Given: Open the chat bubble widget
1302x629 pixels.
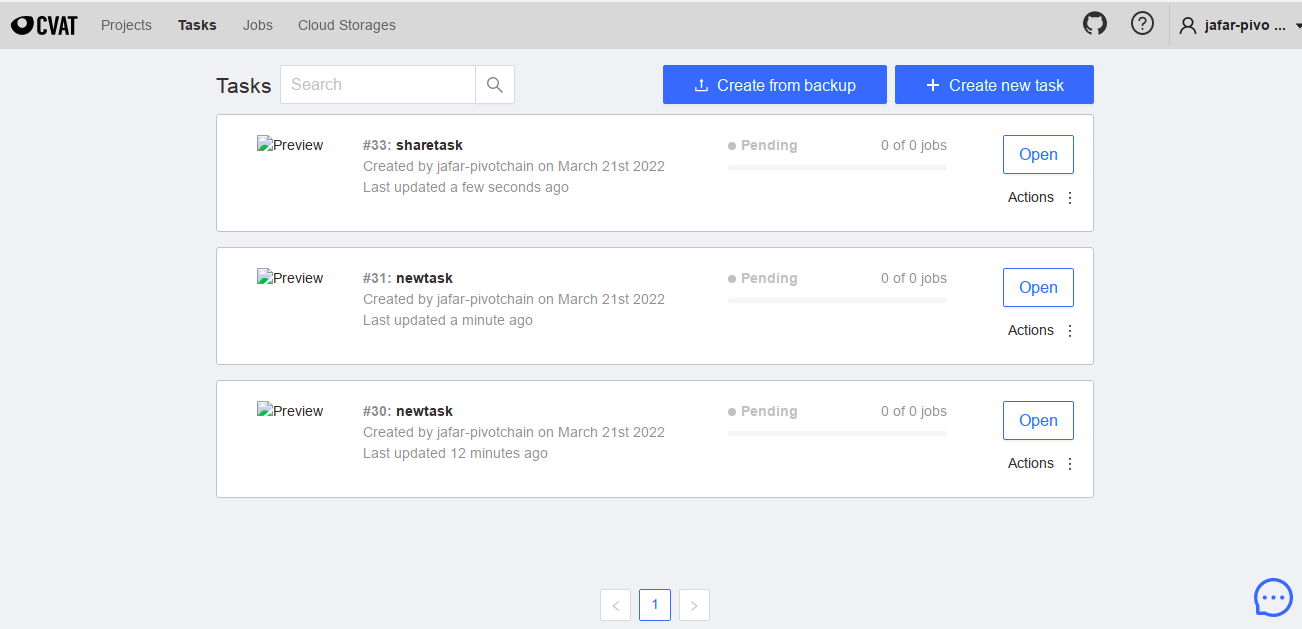Looking at the screenshot, I should point(1273,597).
